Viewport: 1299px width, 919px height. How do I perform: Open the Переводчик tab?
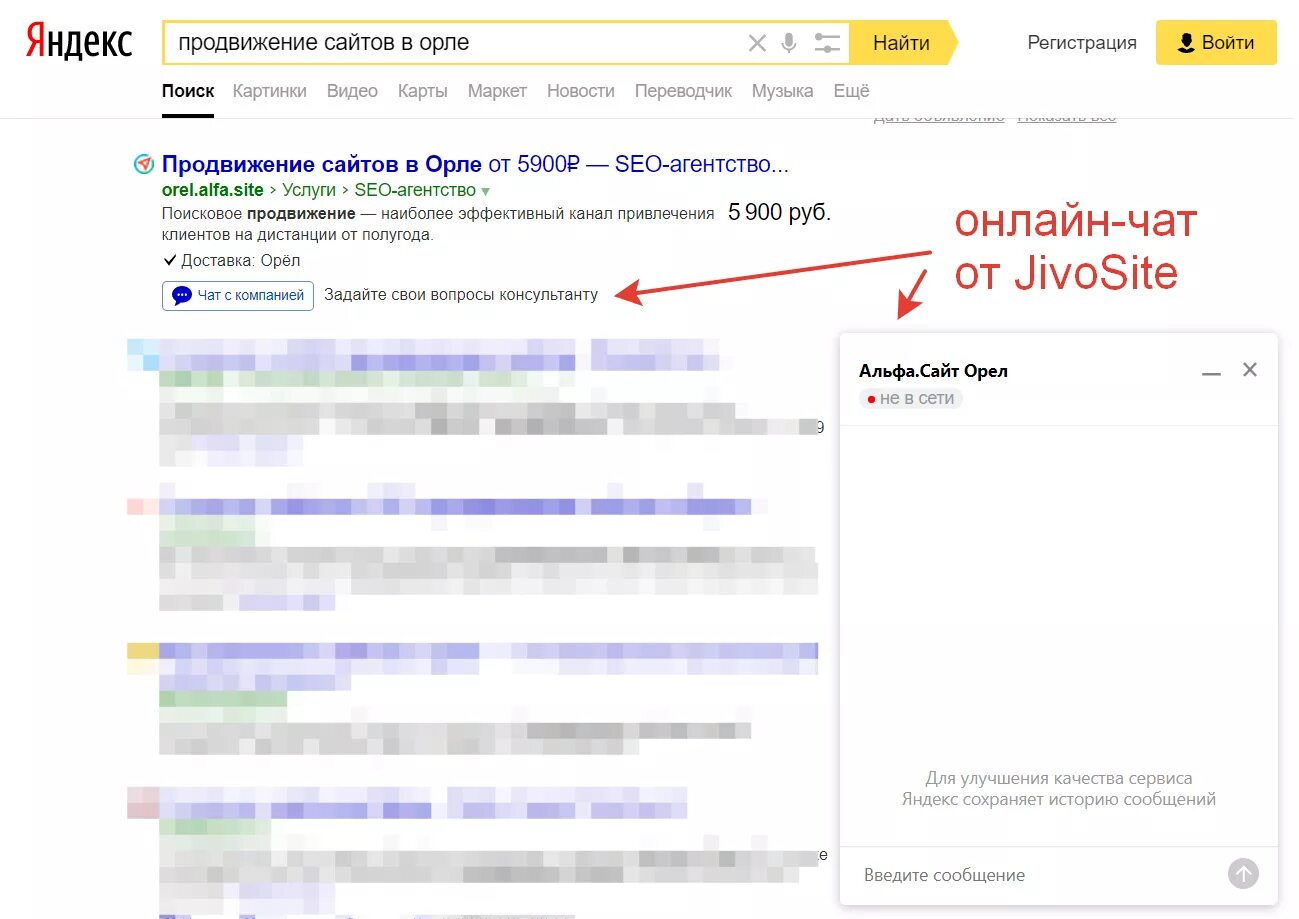(684, 91)
